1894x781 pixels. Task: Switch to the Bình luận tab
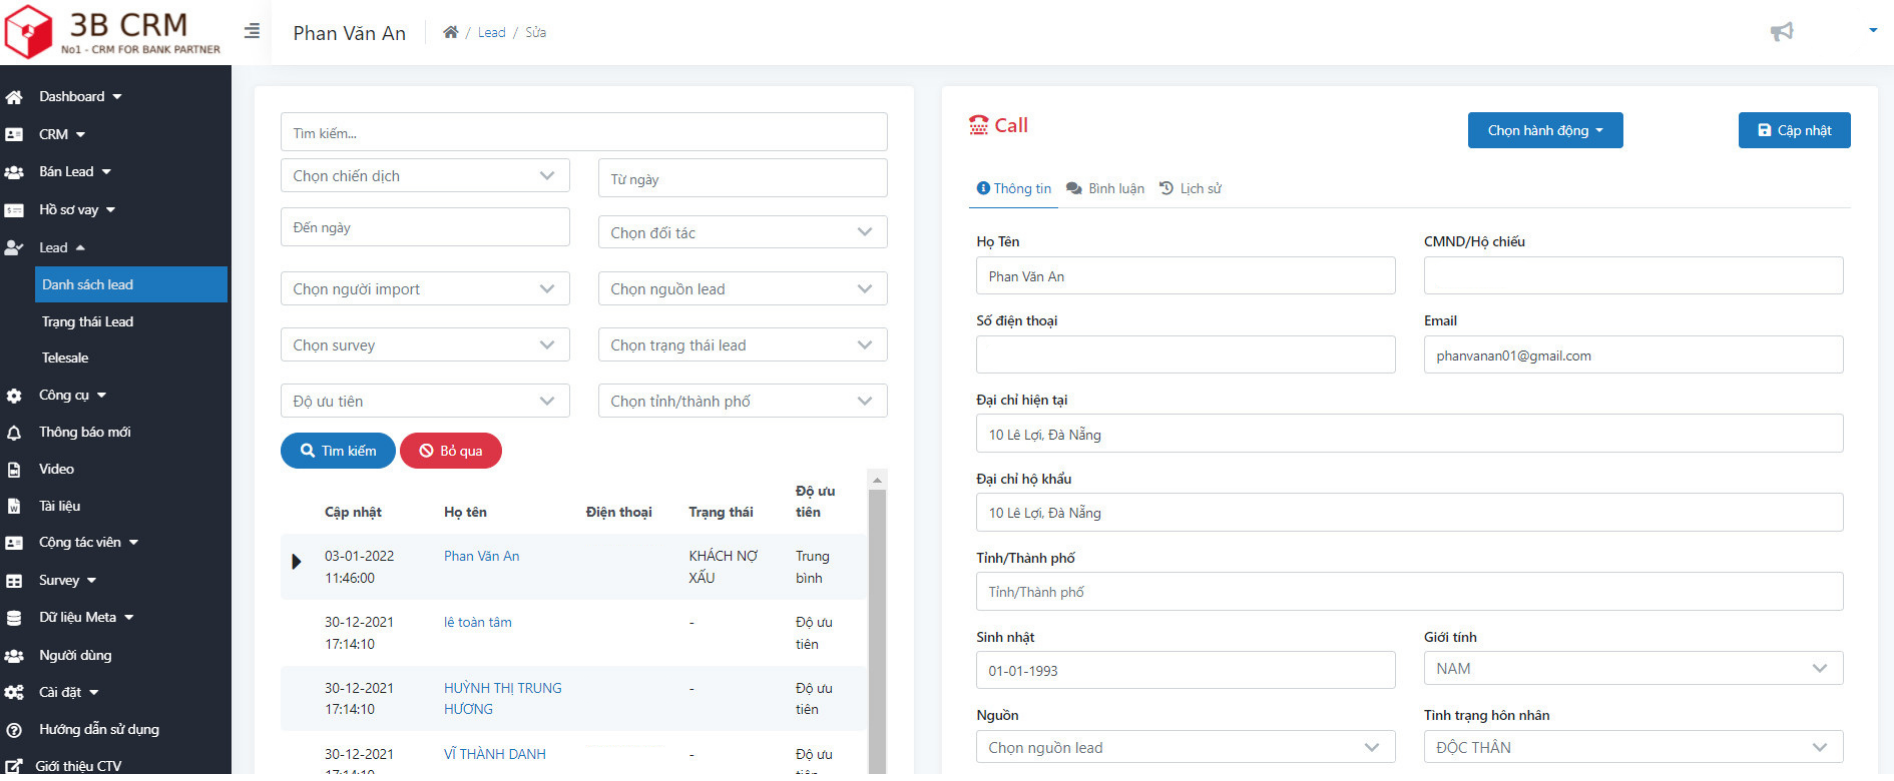1106,189
